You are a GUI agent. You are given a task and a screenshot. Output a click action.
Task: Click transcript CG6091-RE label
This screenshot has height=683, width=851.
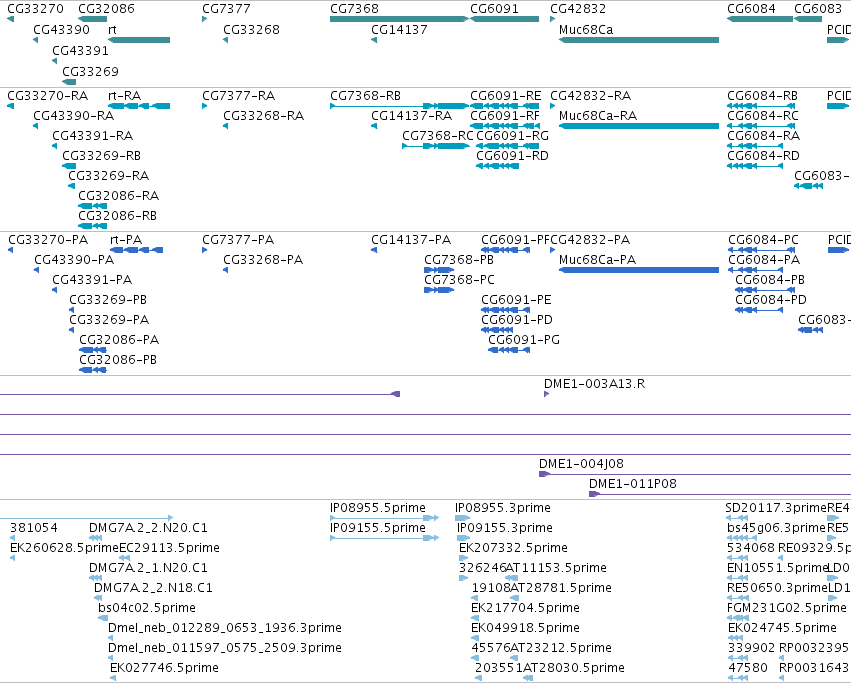(x=505, y=96)
